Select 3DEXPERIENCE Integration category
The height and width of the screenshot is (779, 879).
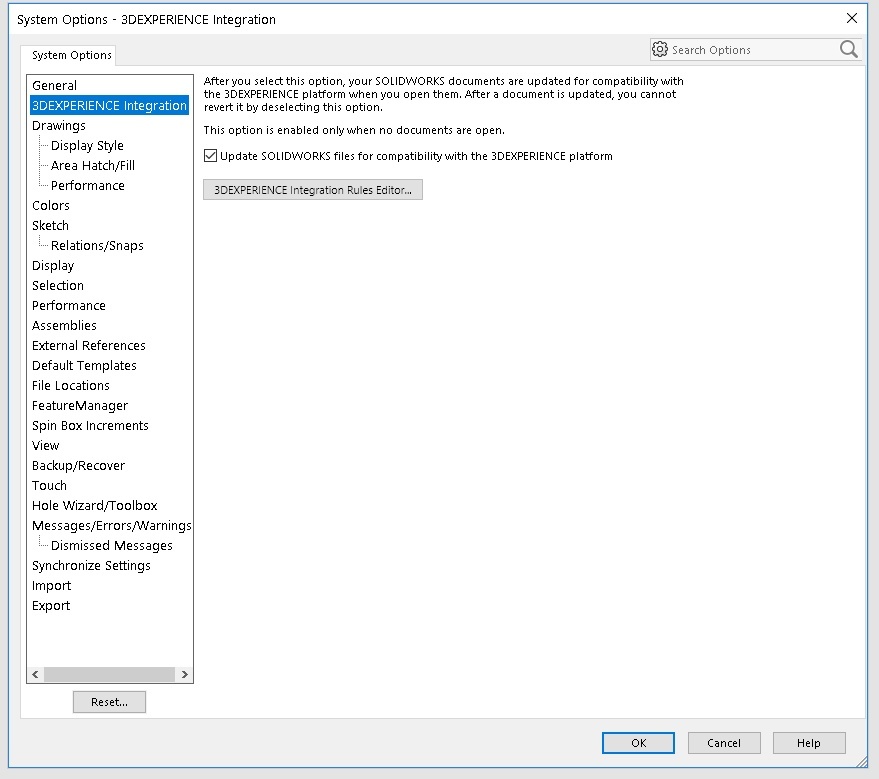click(109, 105)
